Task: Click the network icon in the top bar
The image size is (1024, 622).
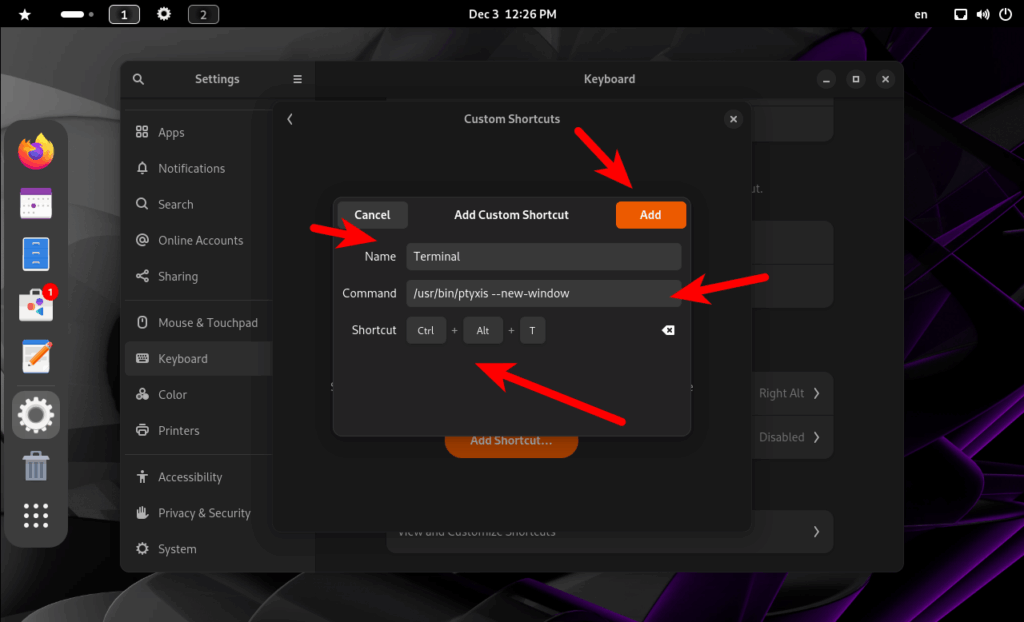Action: tap(961, 14)
